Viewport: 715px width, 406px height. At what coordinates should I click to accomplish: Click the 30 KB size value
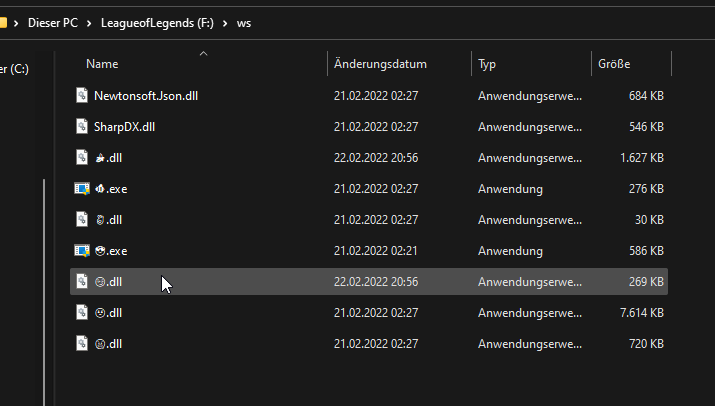point(649,220)
